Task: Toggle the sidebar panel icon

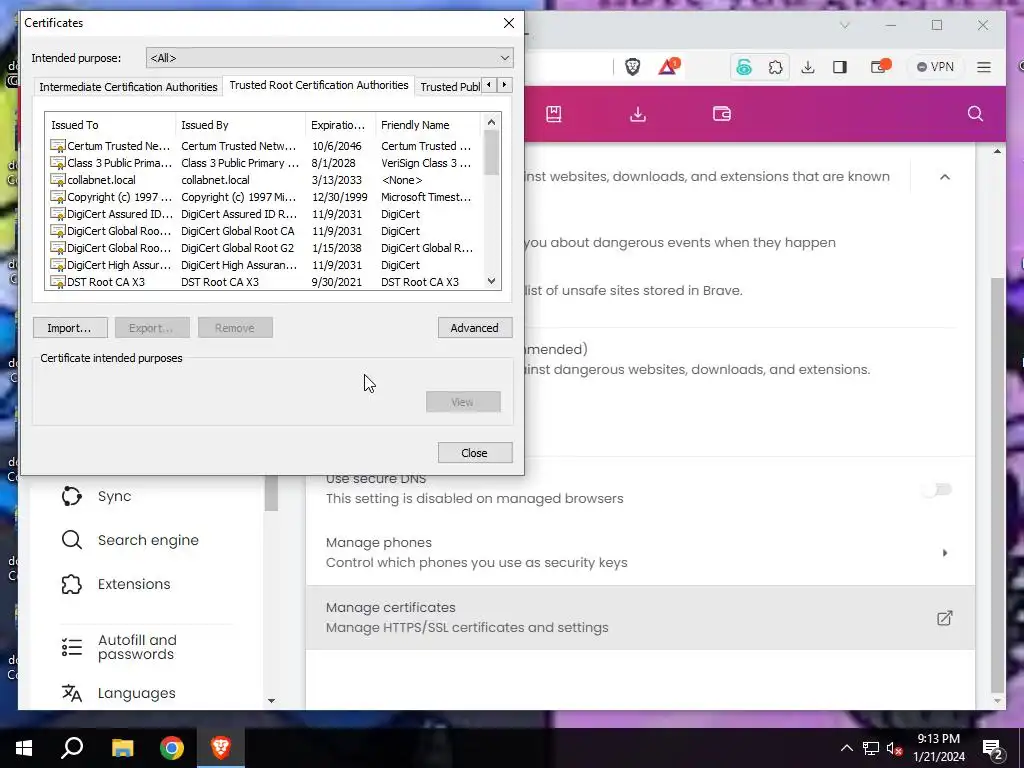Action: coord(840,67)
